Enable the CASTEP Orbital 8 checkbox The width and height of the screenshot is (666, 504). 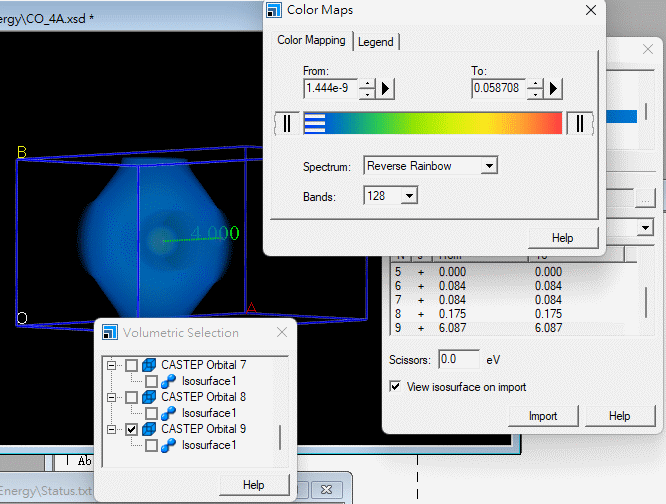[131, 397]
